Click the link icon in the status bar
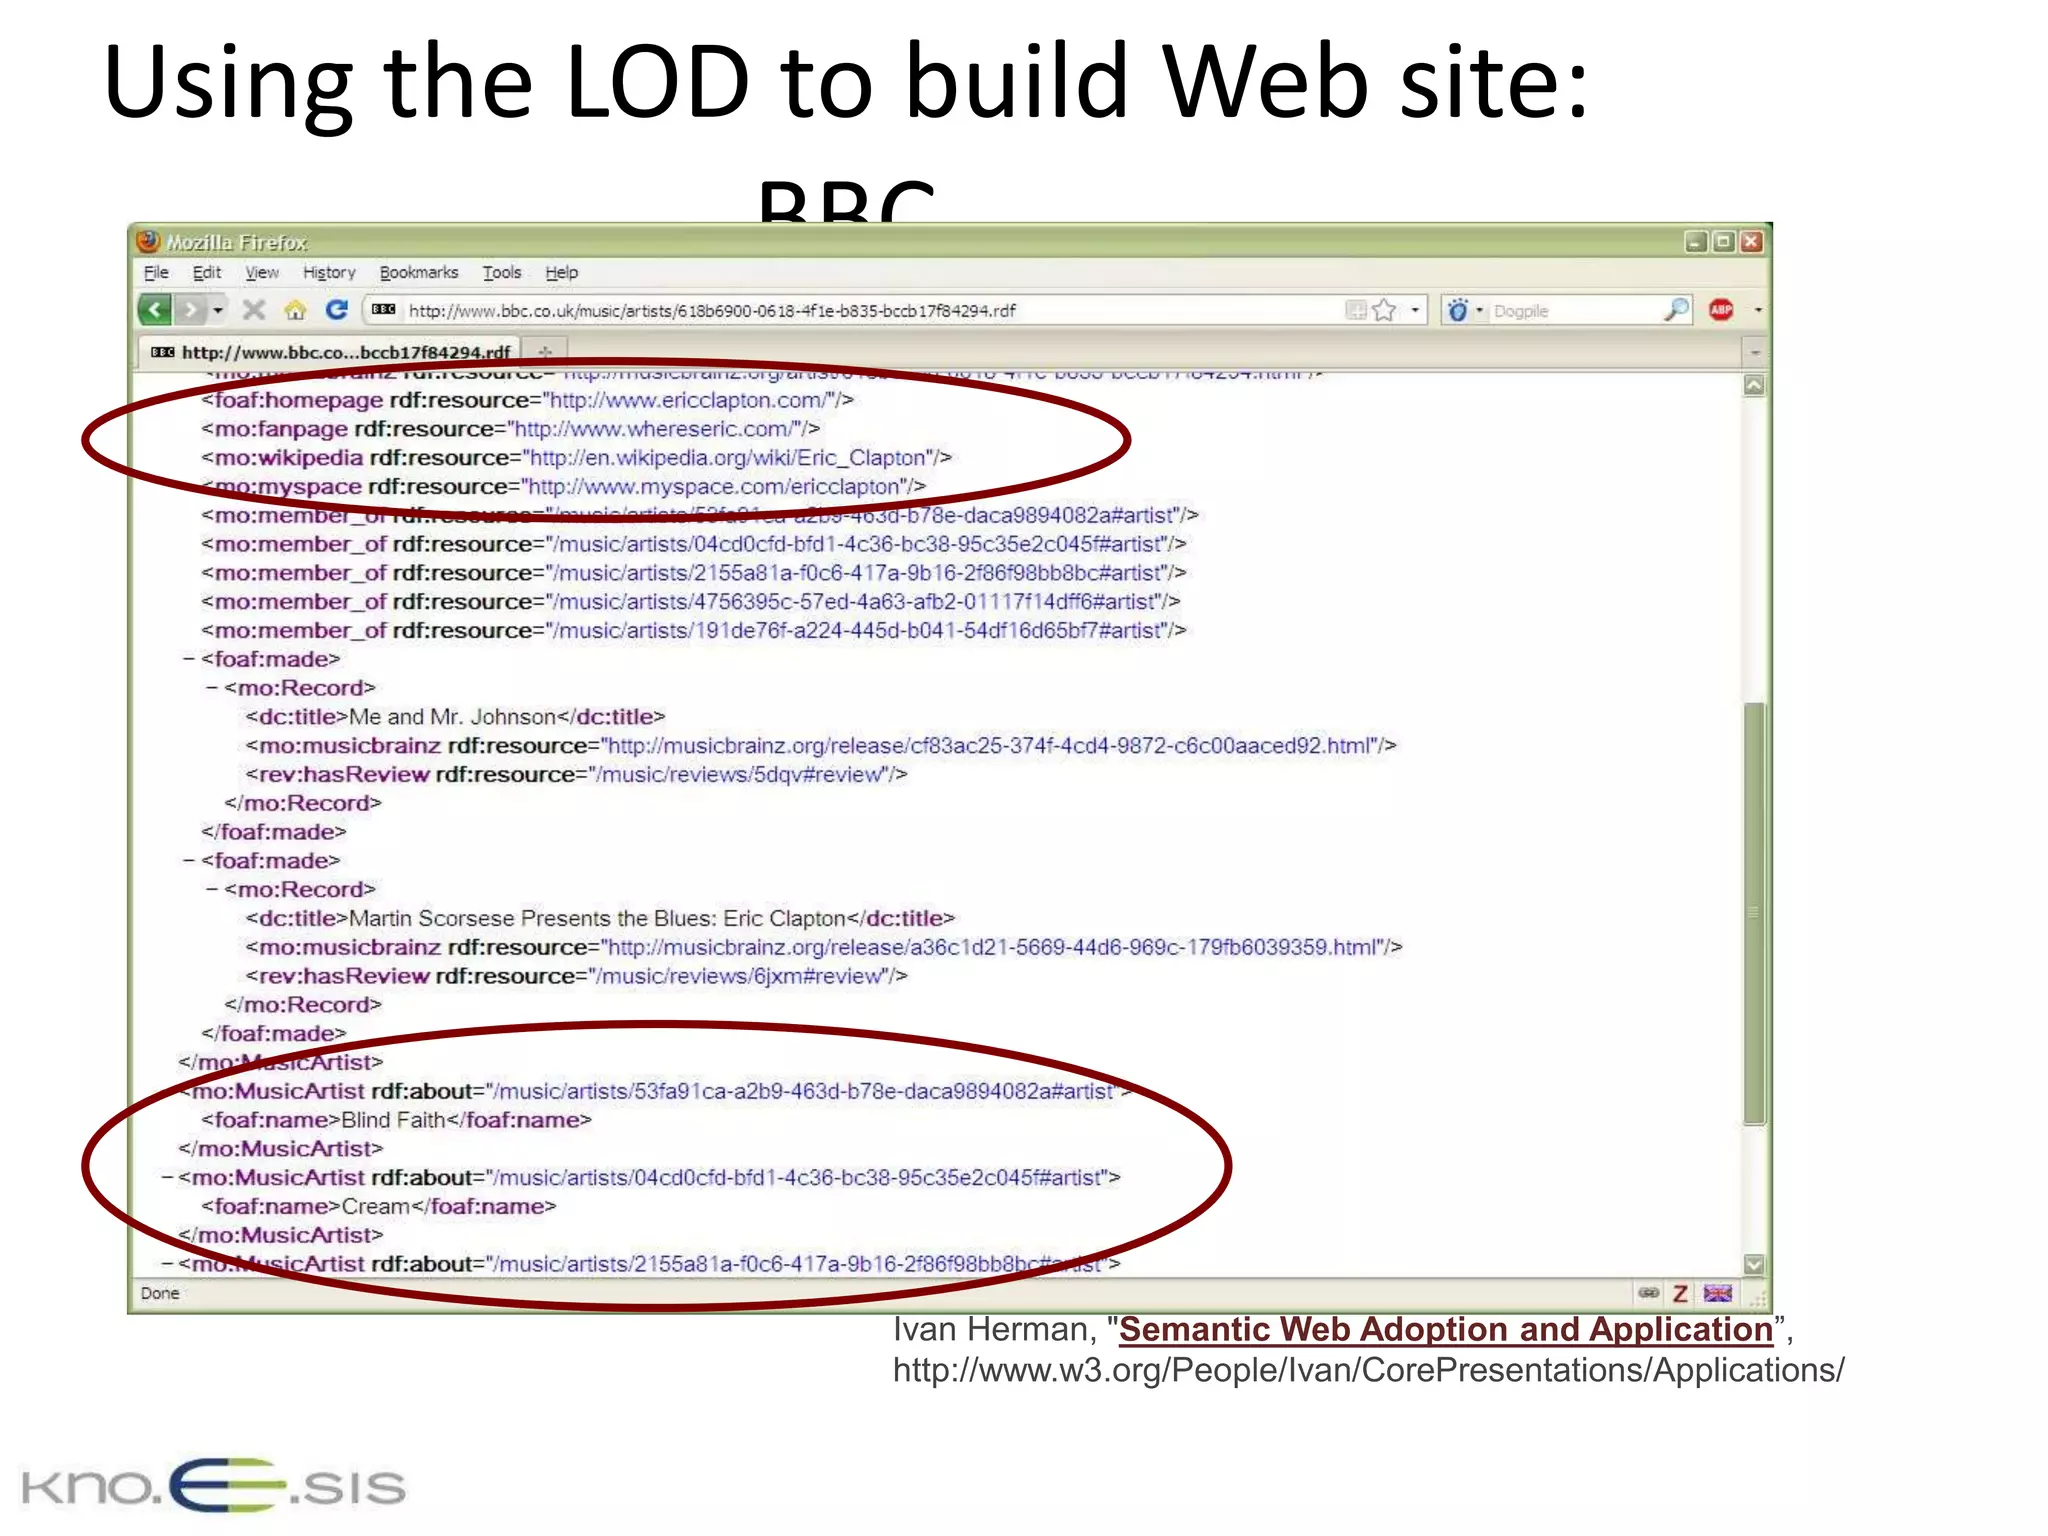The height and width of the screenshot is (1536, 2048). [x=1649, y=1293]
